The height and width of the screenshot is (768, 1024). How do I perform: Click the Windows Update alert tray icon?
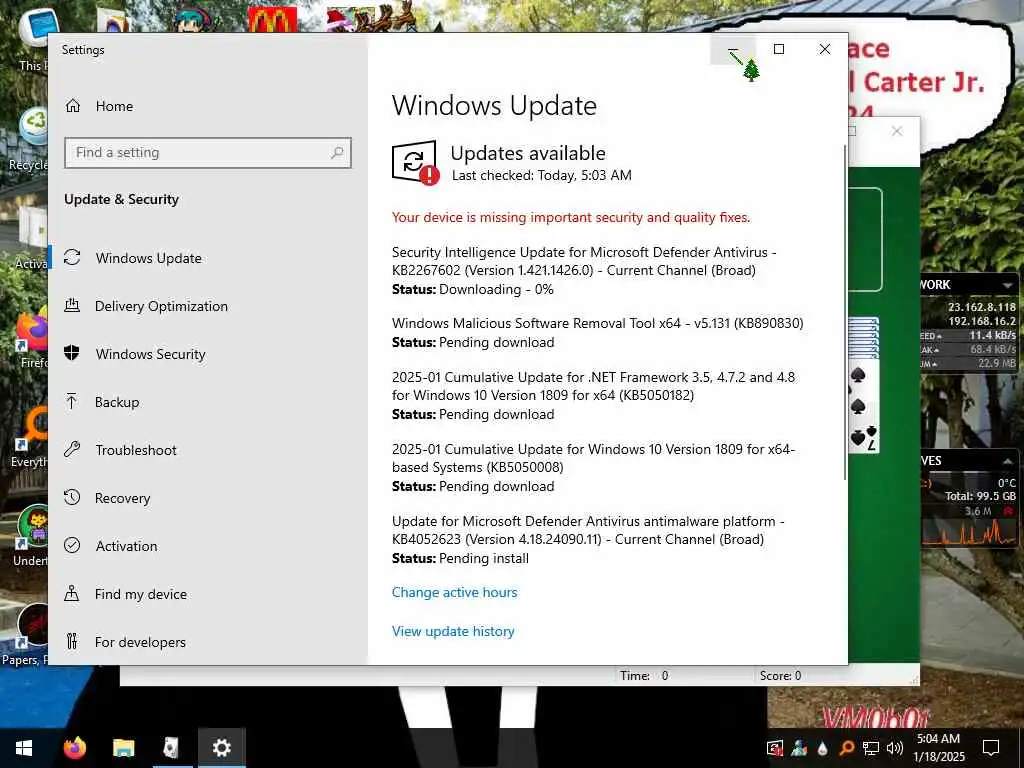point(775,748)
